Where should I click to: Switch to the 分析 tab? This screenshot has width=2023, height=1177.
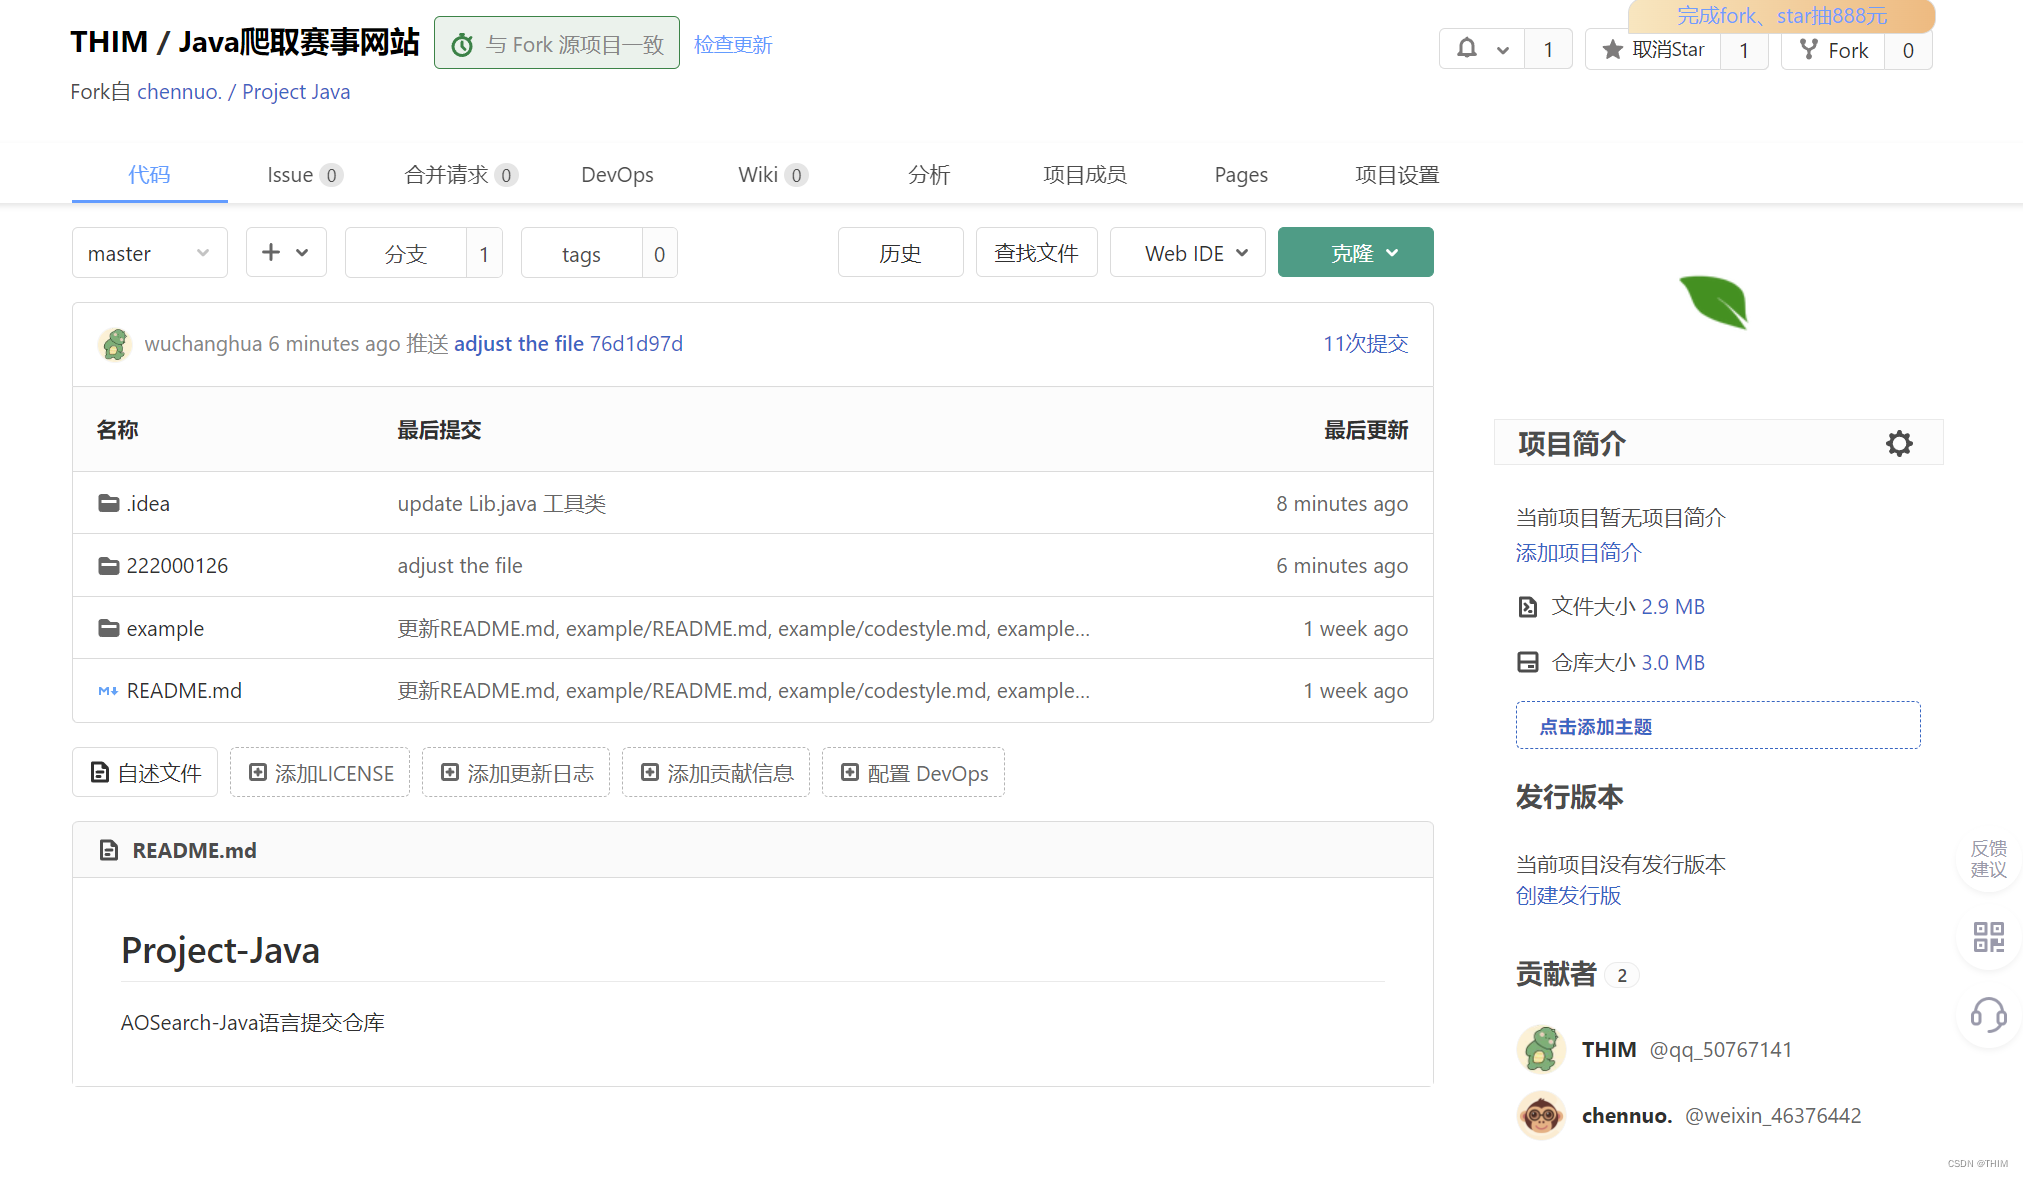(929, 175)
